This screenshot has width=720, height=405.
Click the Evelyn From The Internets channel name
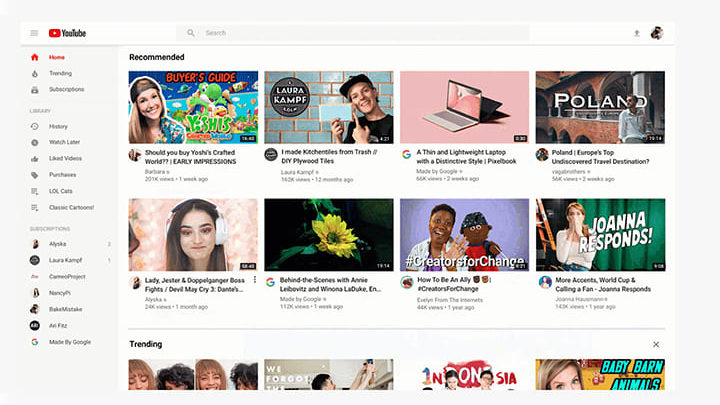point(450,300)
